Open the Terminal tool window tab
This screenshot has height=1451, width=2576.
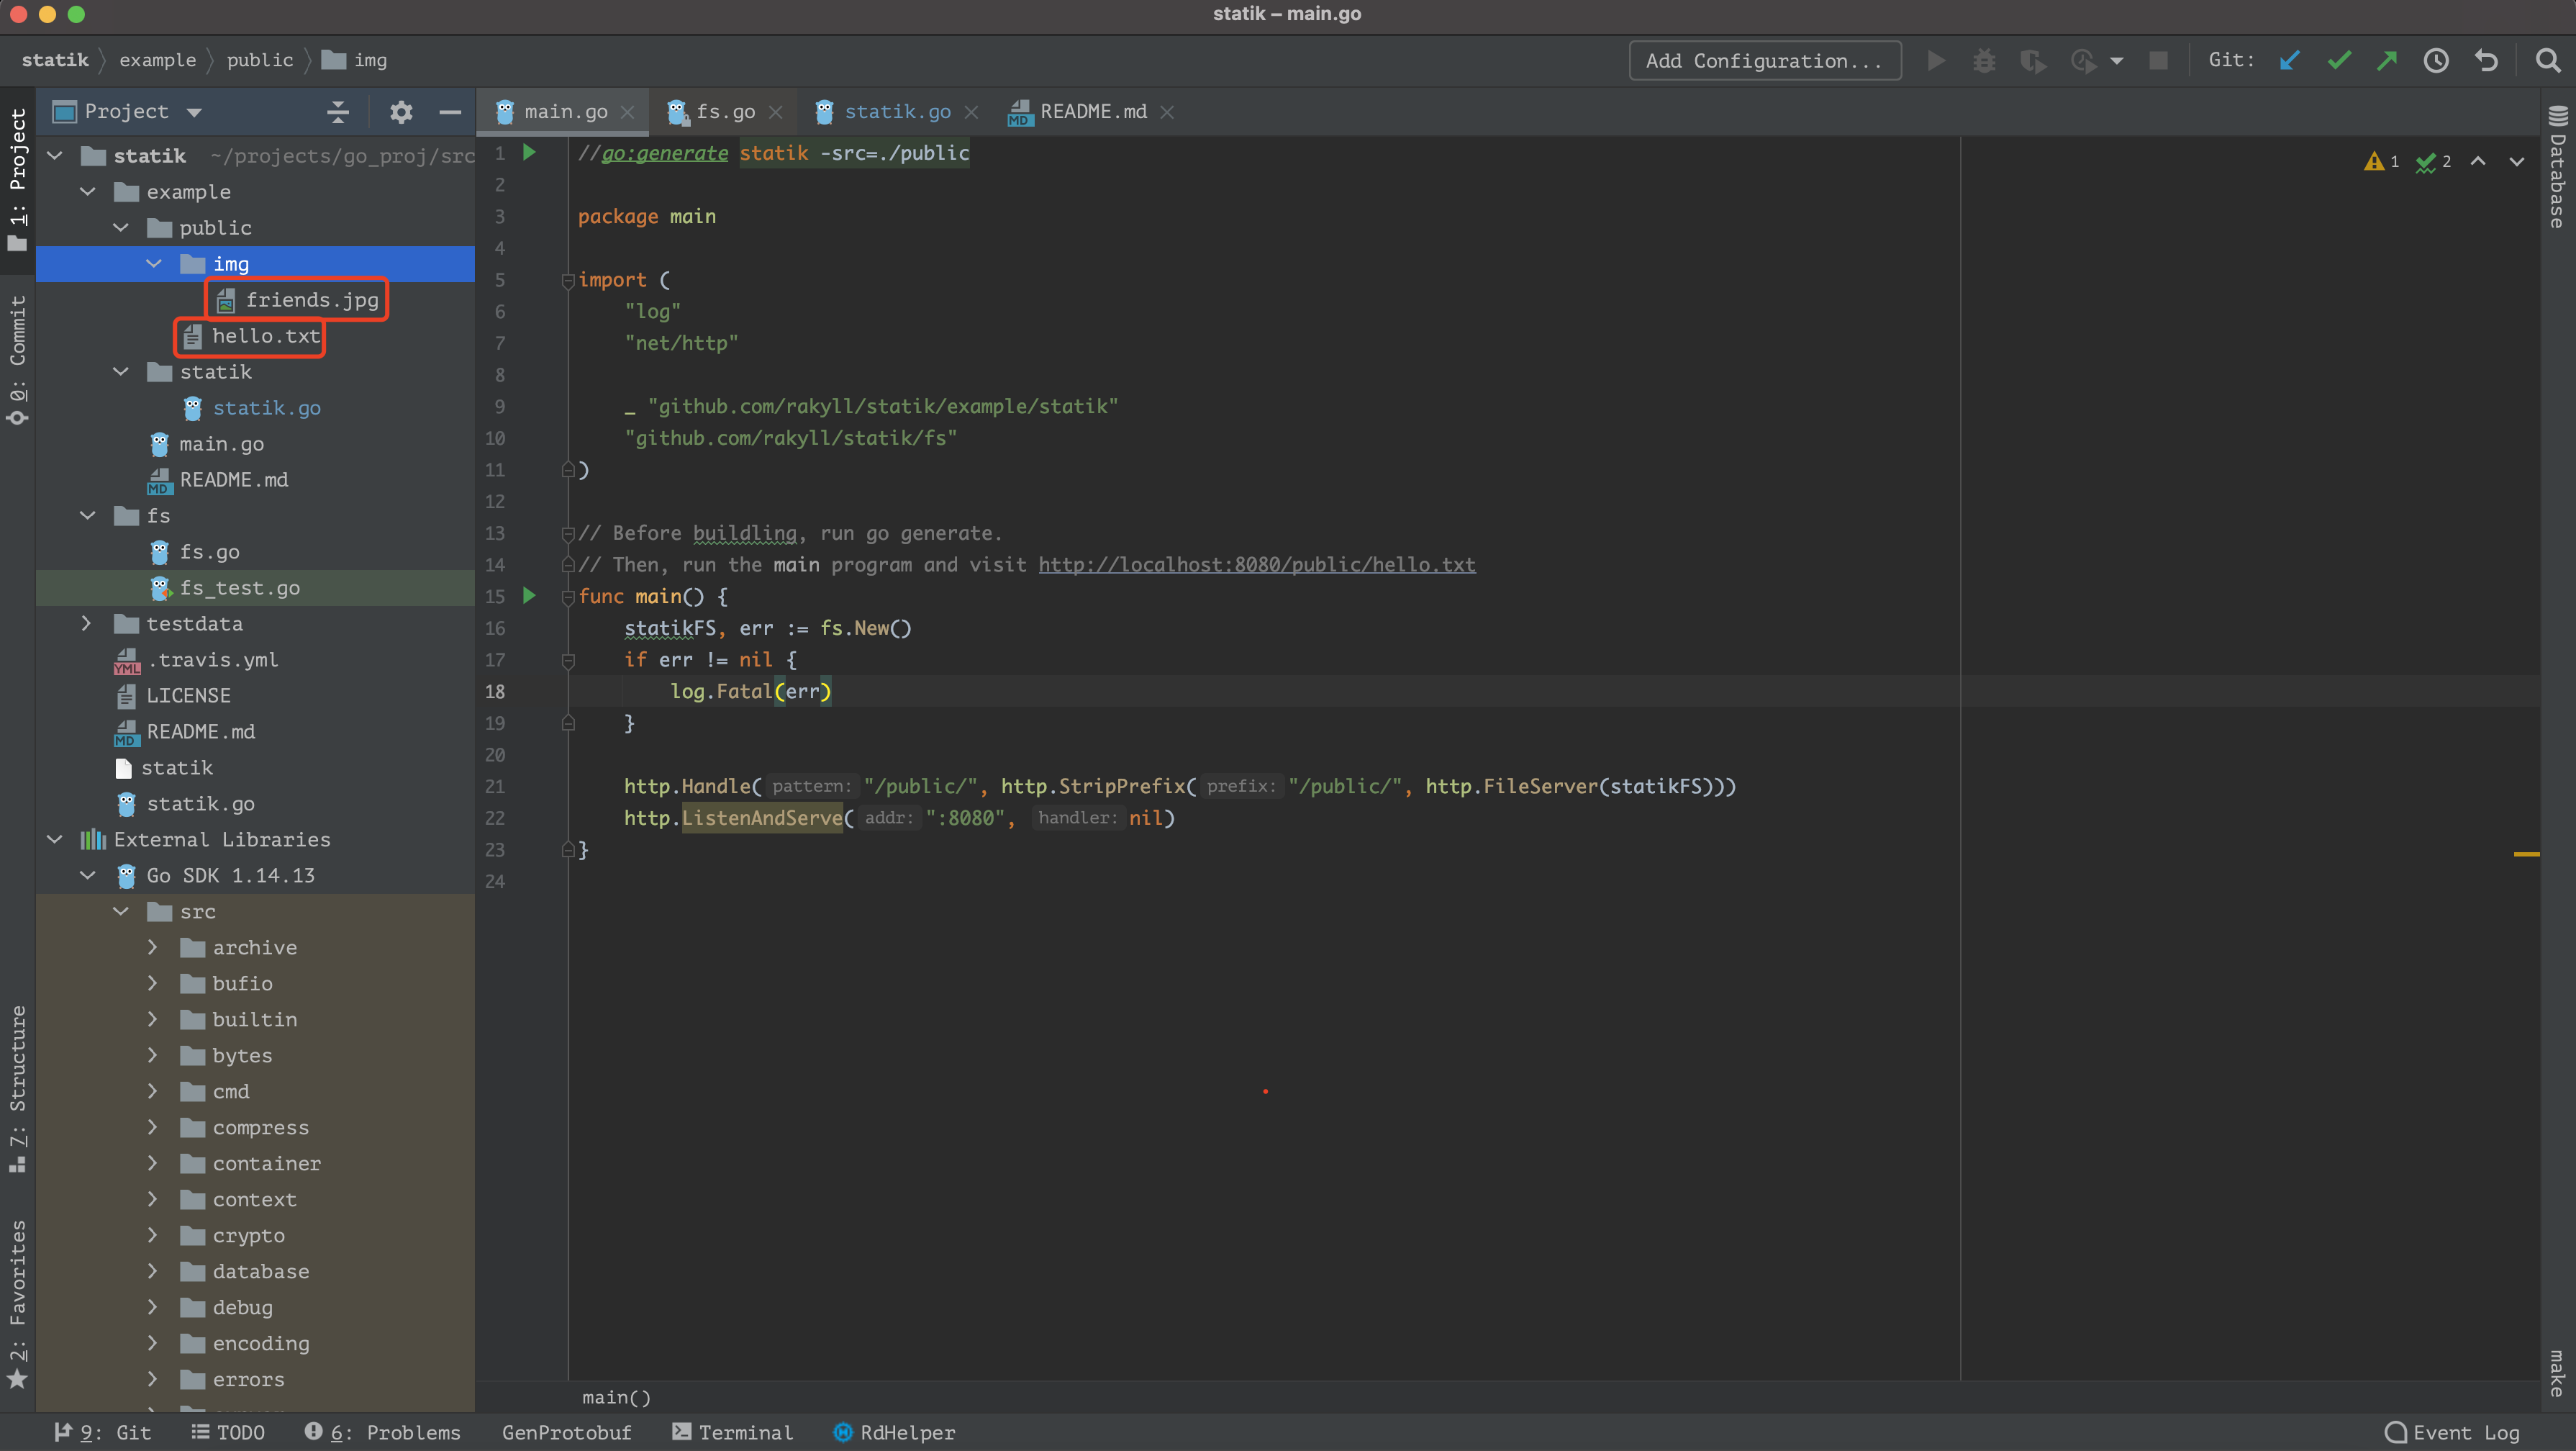point(733,1432)
